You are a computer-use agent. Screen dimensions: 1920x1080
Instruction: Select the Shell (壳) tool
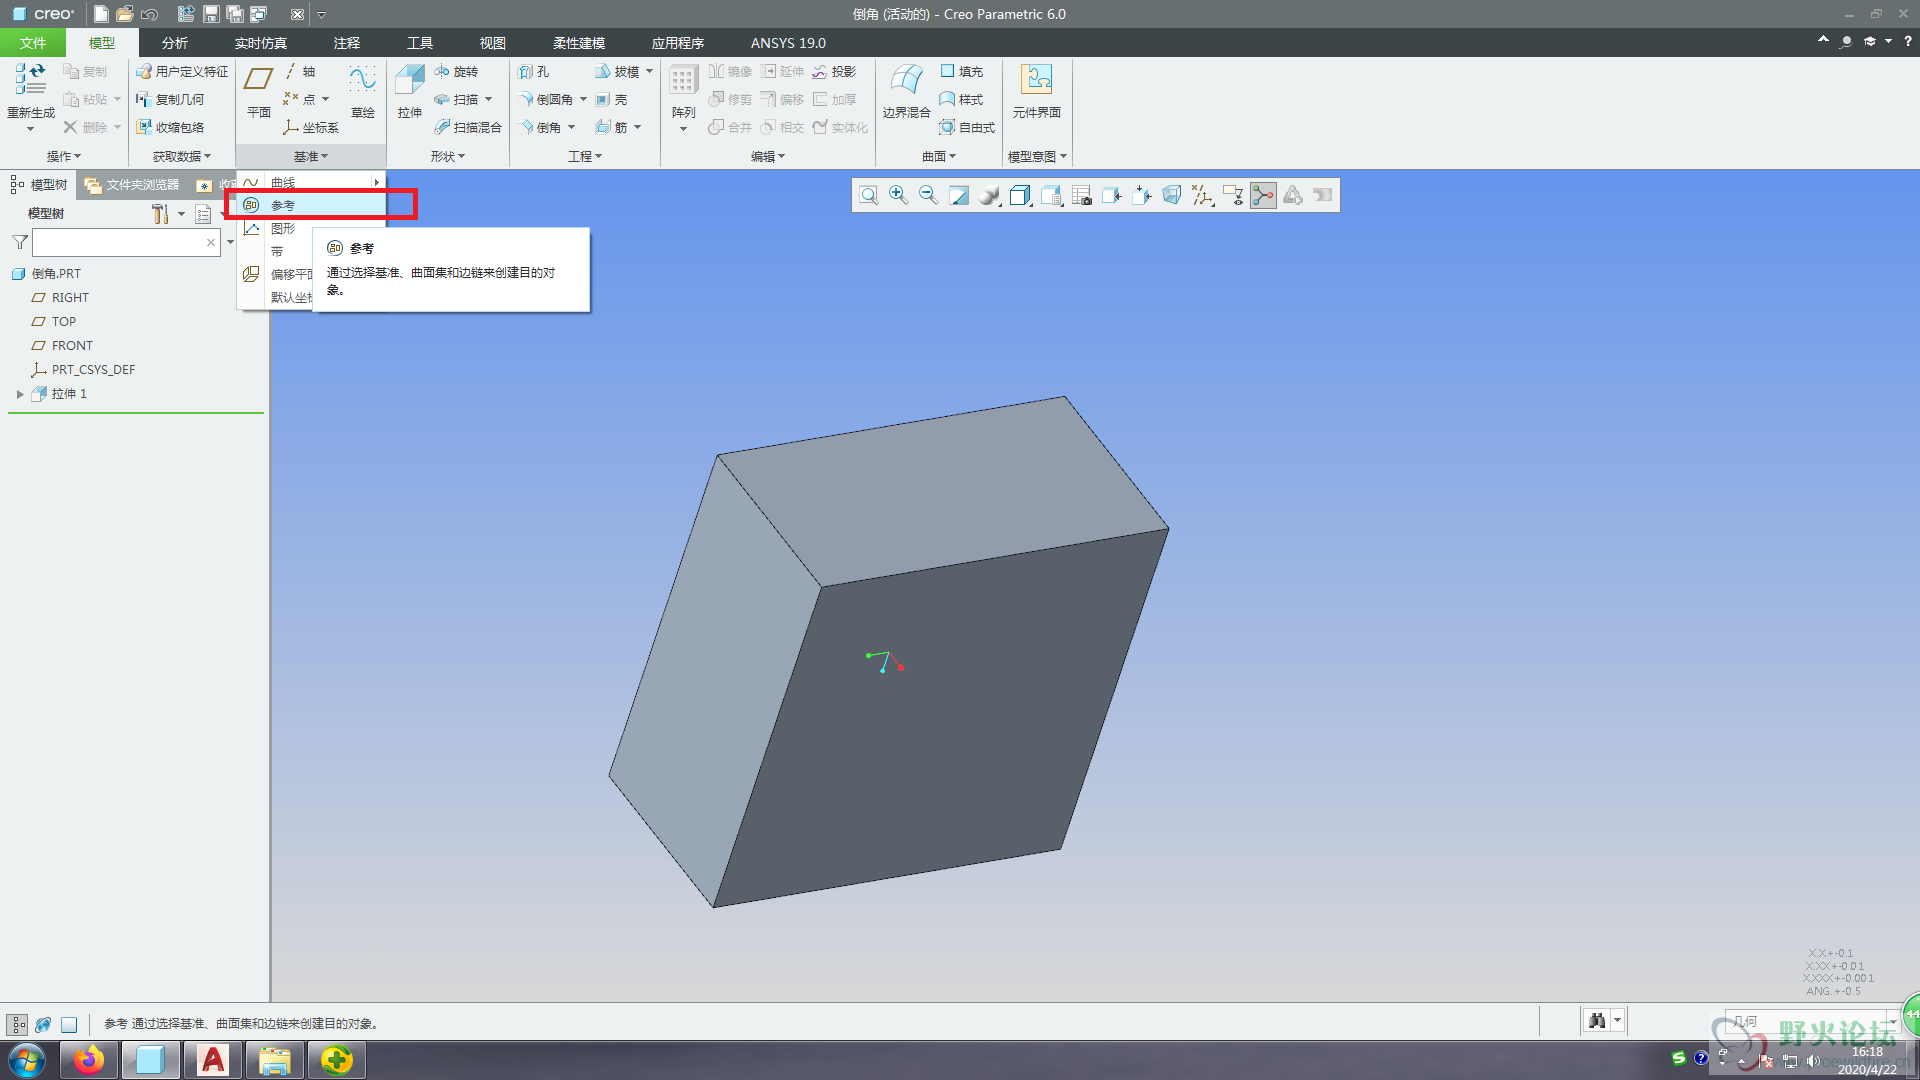tap(612, 99)
